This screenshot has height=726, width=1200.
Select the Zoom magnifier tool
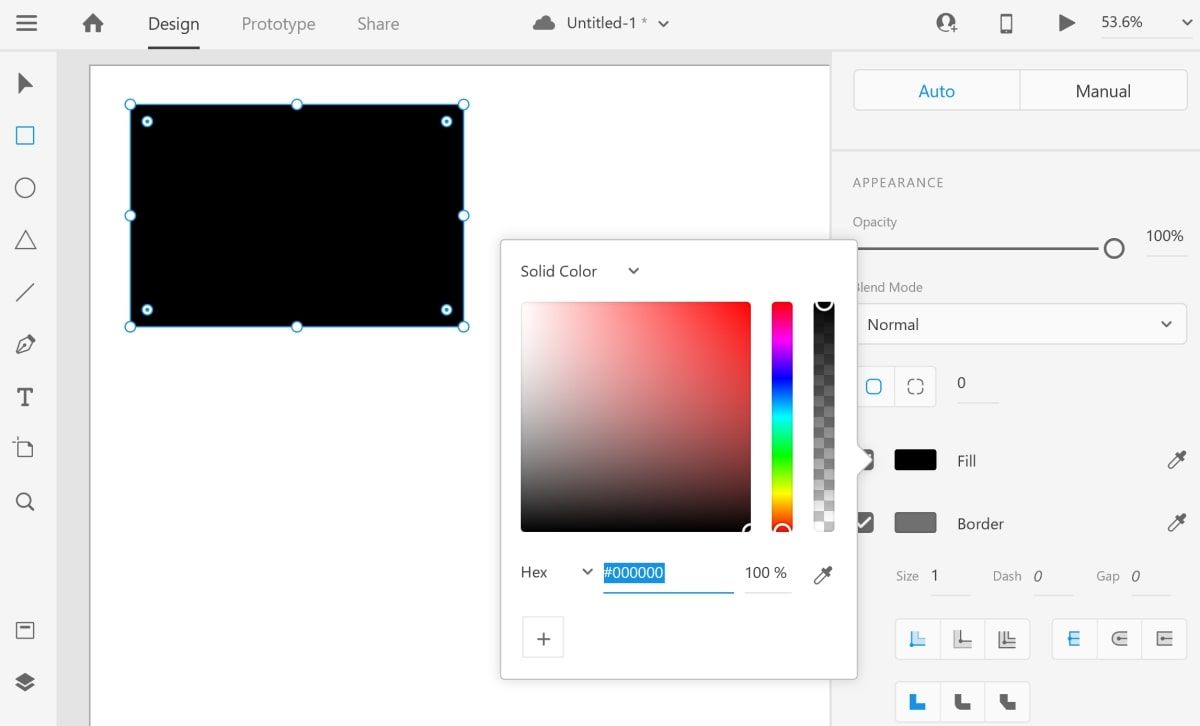tap(26, 502)
